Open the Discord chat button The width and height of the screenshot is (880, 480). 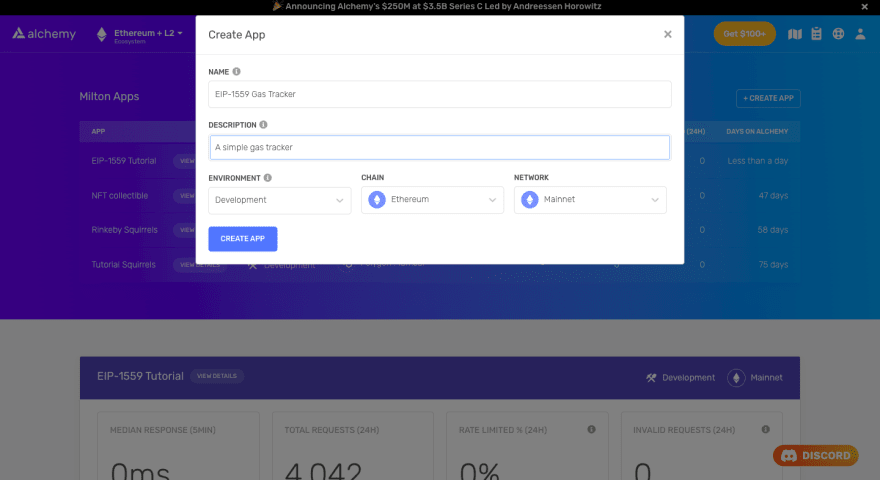pos(815,455)
